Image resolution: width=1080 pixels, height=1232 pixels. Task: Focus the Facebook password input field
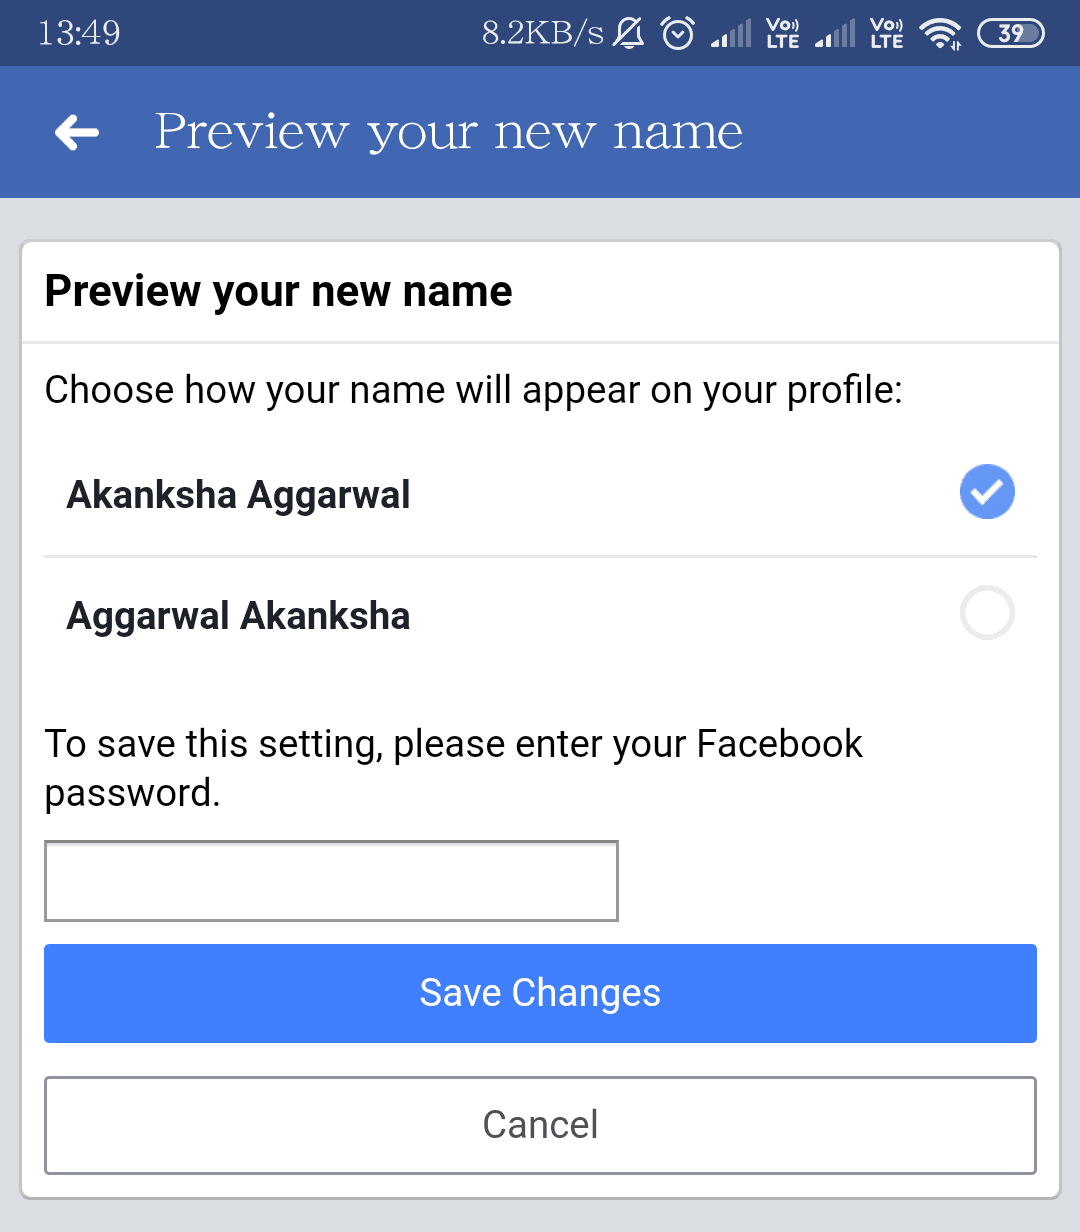pyautogui.click(x=331, y=881)
